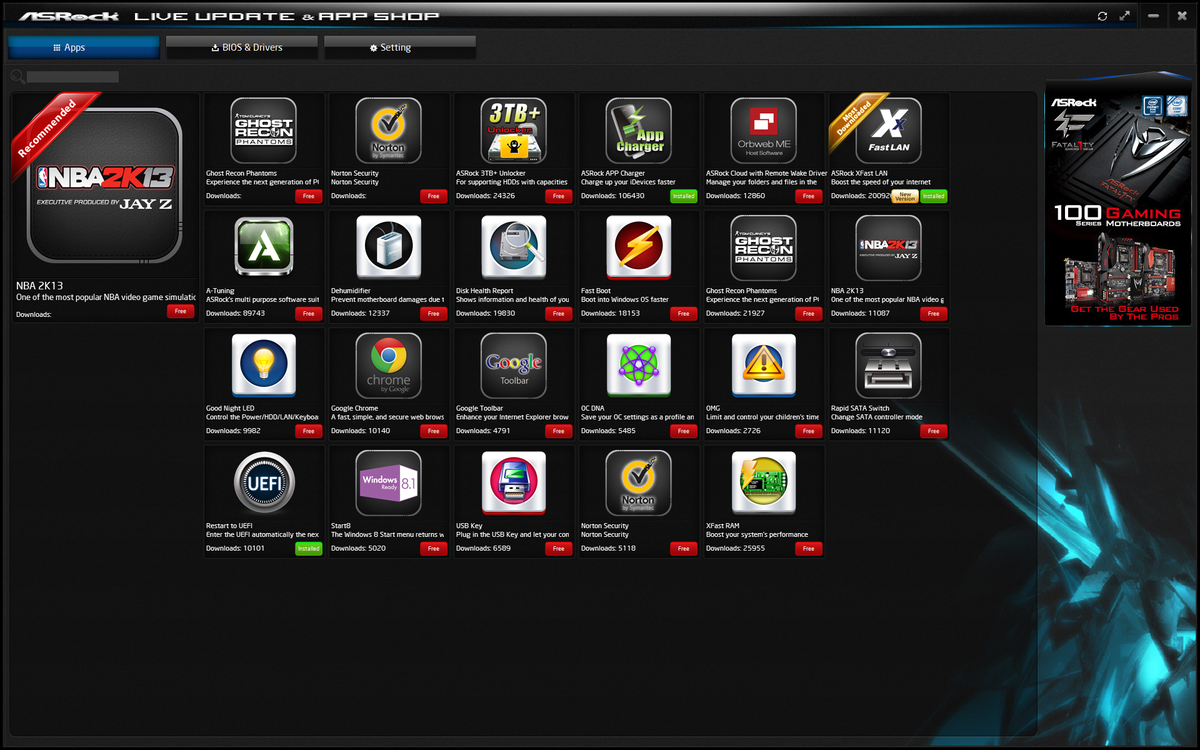This screenshot has width=1200, height=750.
Task: Click the search magnifier icon
Action: 18,75
